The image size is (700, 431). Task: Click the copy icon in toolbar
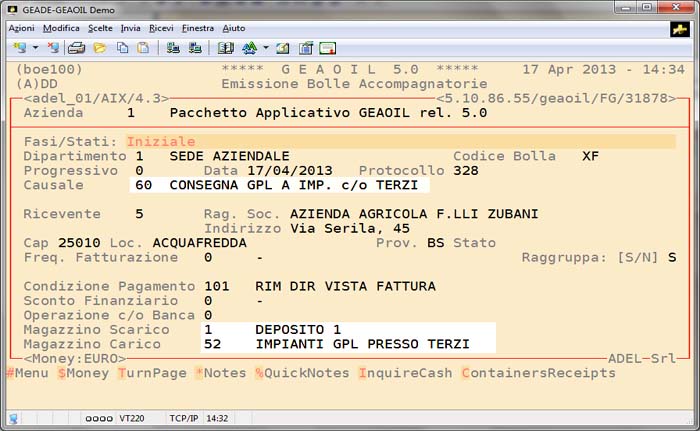(122, 47)
